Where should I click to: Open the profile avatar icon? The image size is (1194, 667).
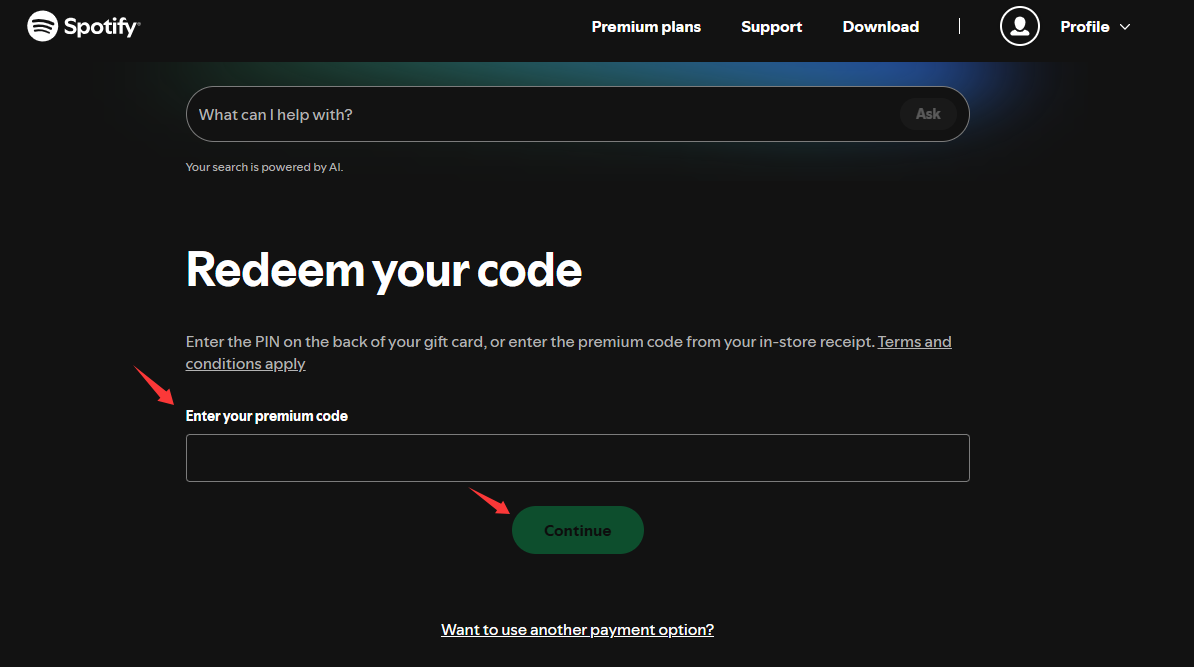tap(1020, 26)
